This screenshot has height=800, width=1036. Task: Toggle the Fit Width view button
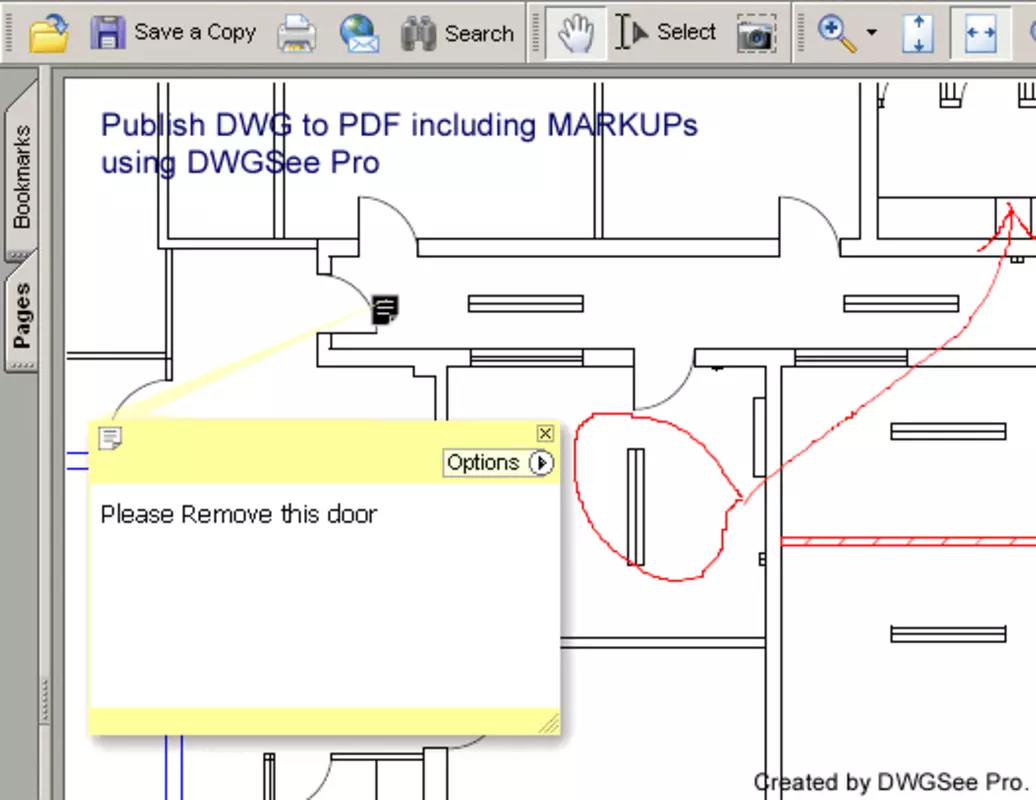(x=980, y=33)
